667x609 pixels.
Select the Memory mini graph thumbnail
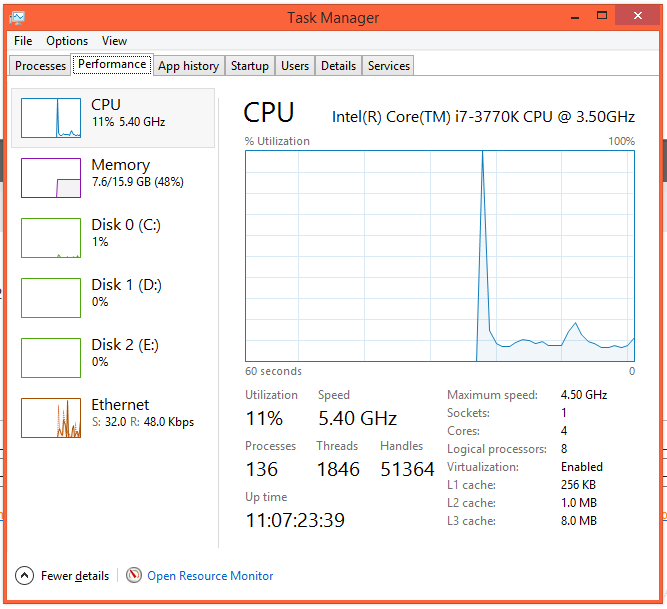tap(51, 178)
